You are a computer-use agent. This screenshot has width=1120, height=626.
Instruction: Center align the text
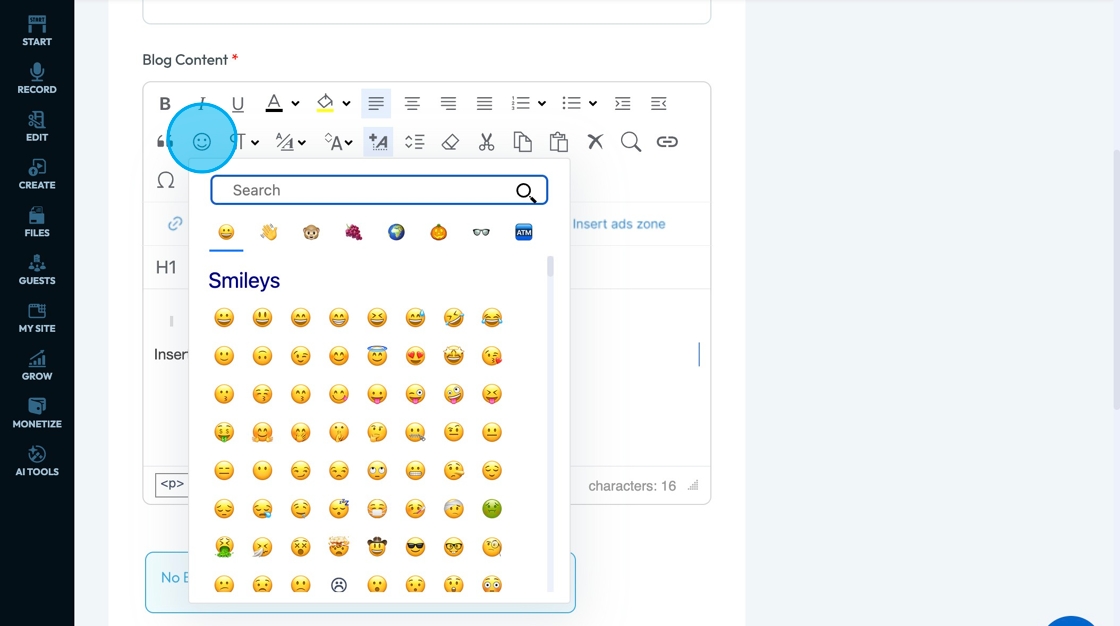tap(412, 104)
